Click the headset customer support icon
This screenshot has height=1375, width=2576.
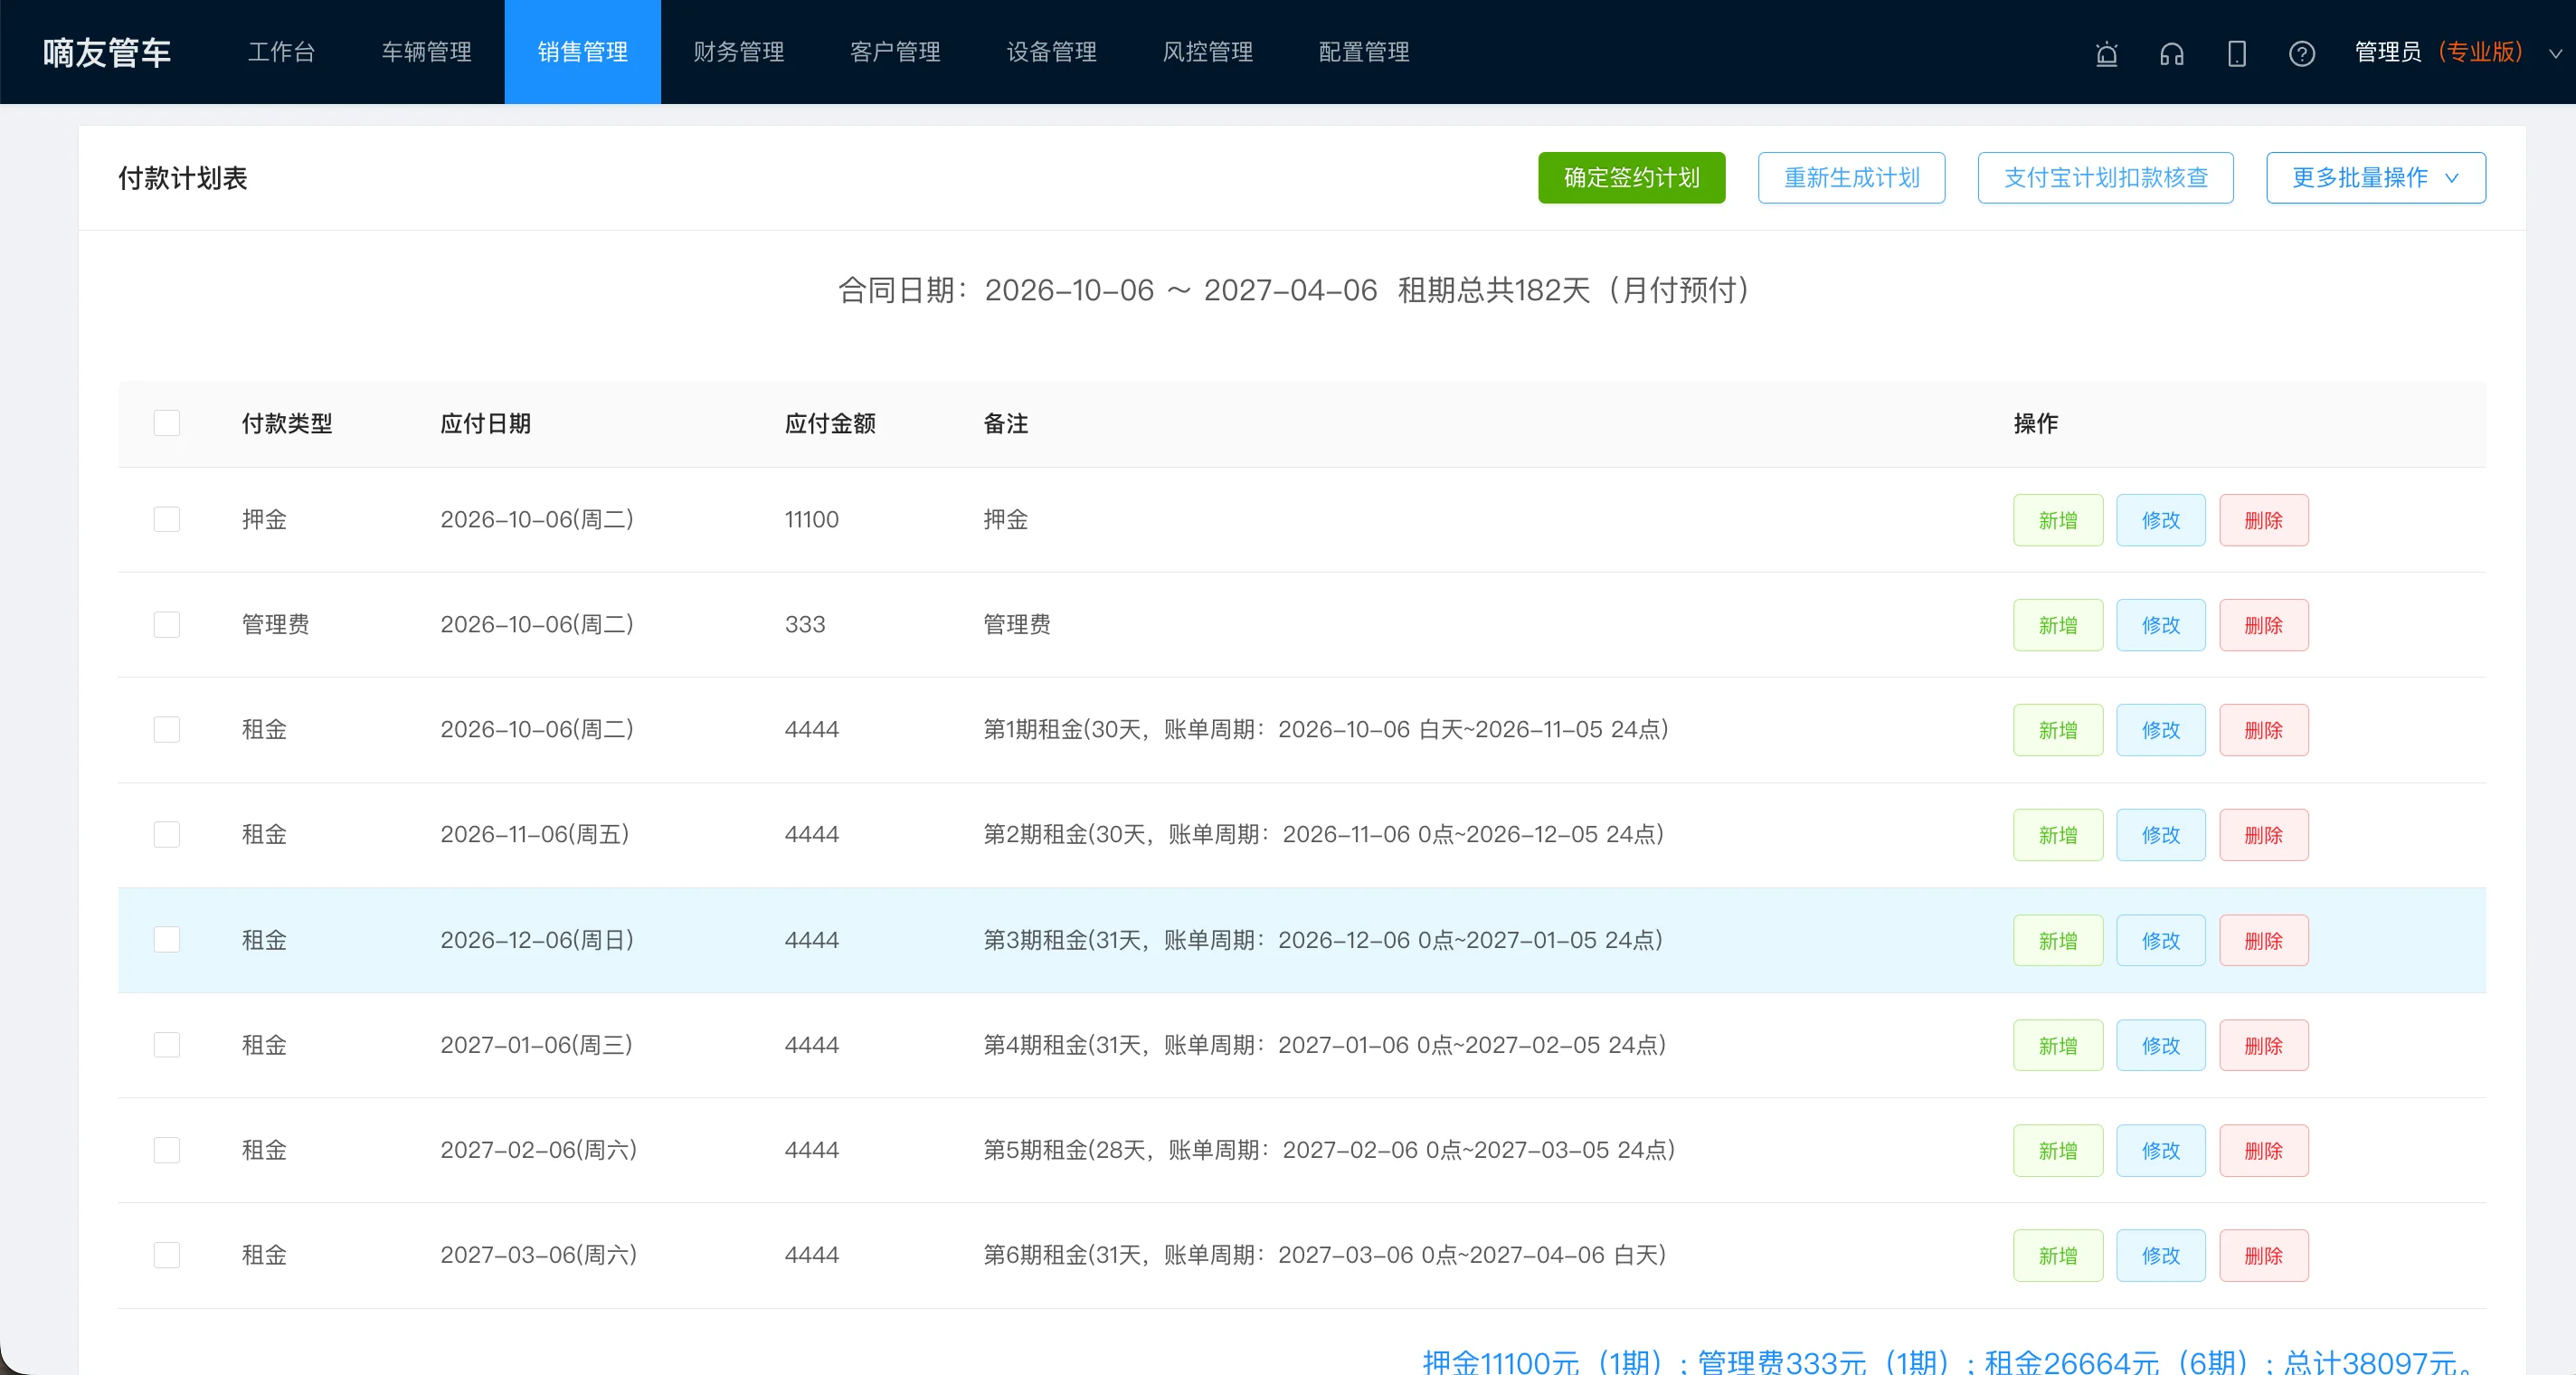pos(2171,53)
